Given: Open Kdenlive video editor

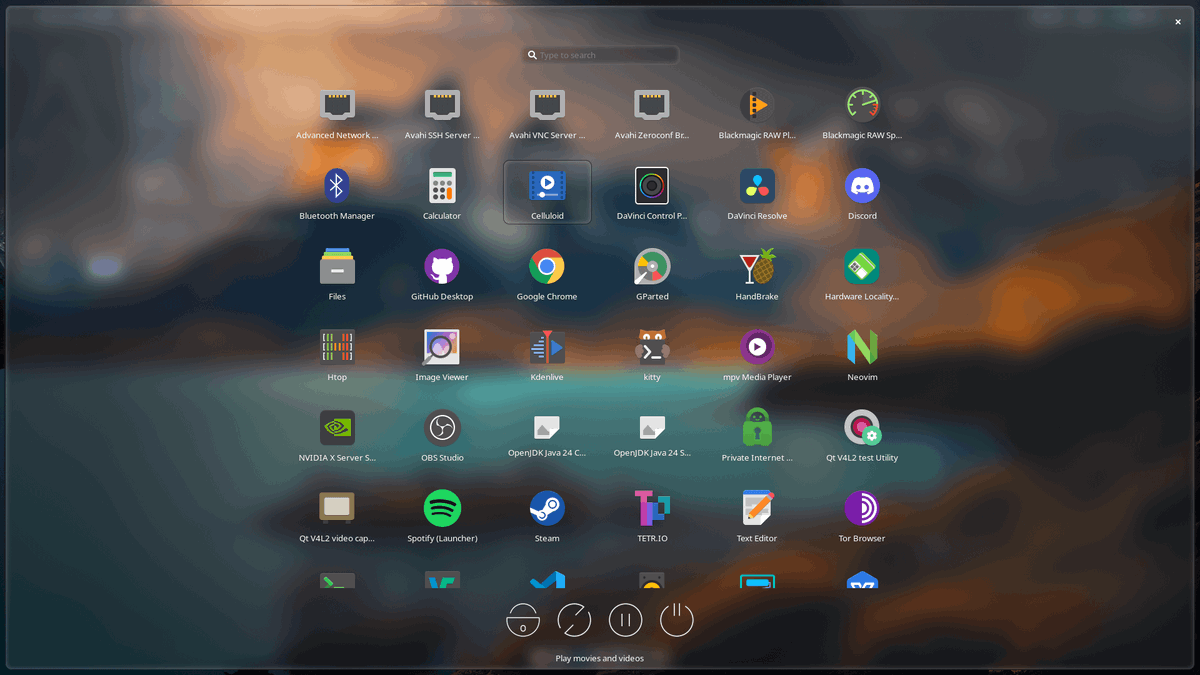Looking at the screenshot, I should click(x=547, y=355).
